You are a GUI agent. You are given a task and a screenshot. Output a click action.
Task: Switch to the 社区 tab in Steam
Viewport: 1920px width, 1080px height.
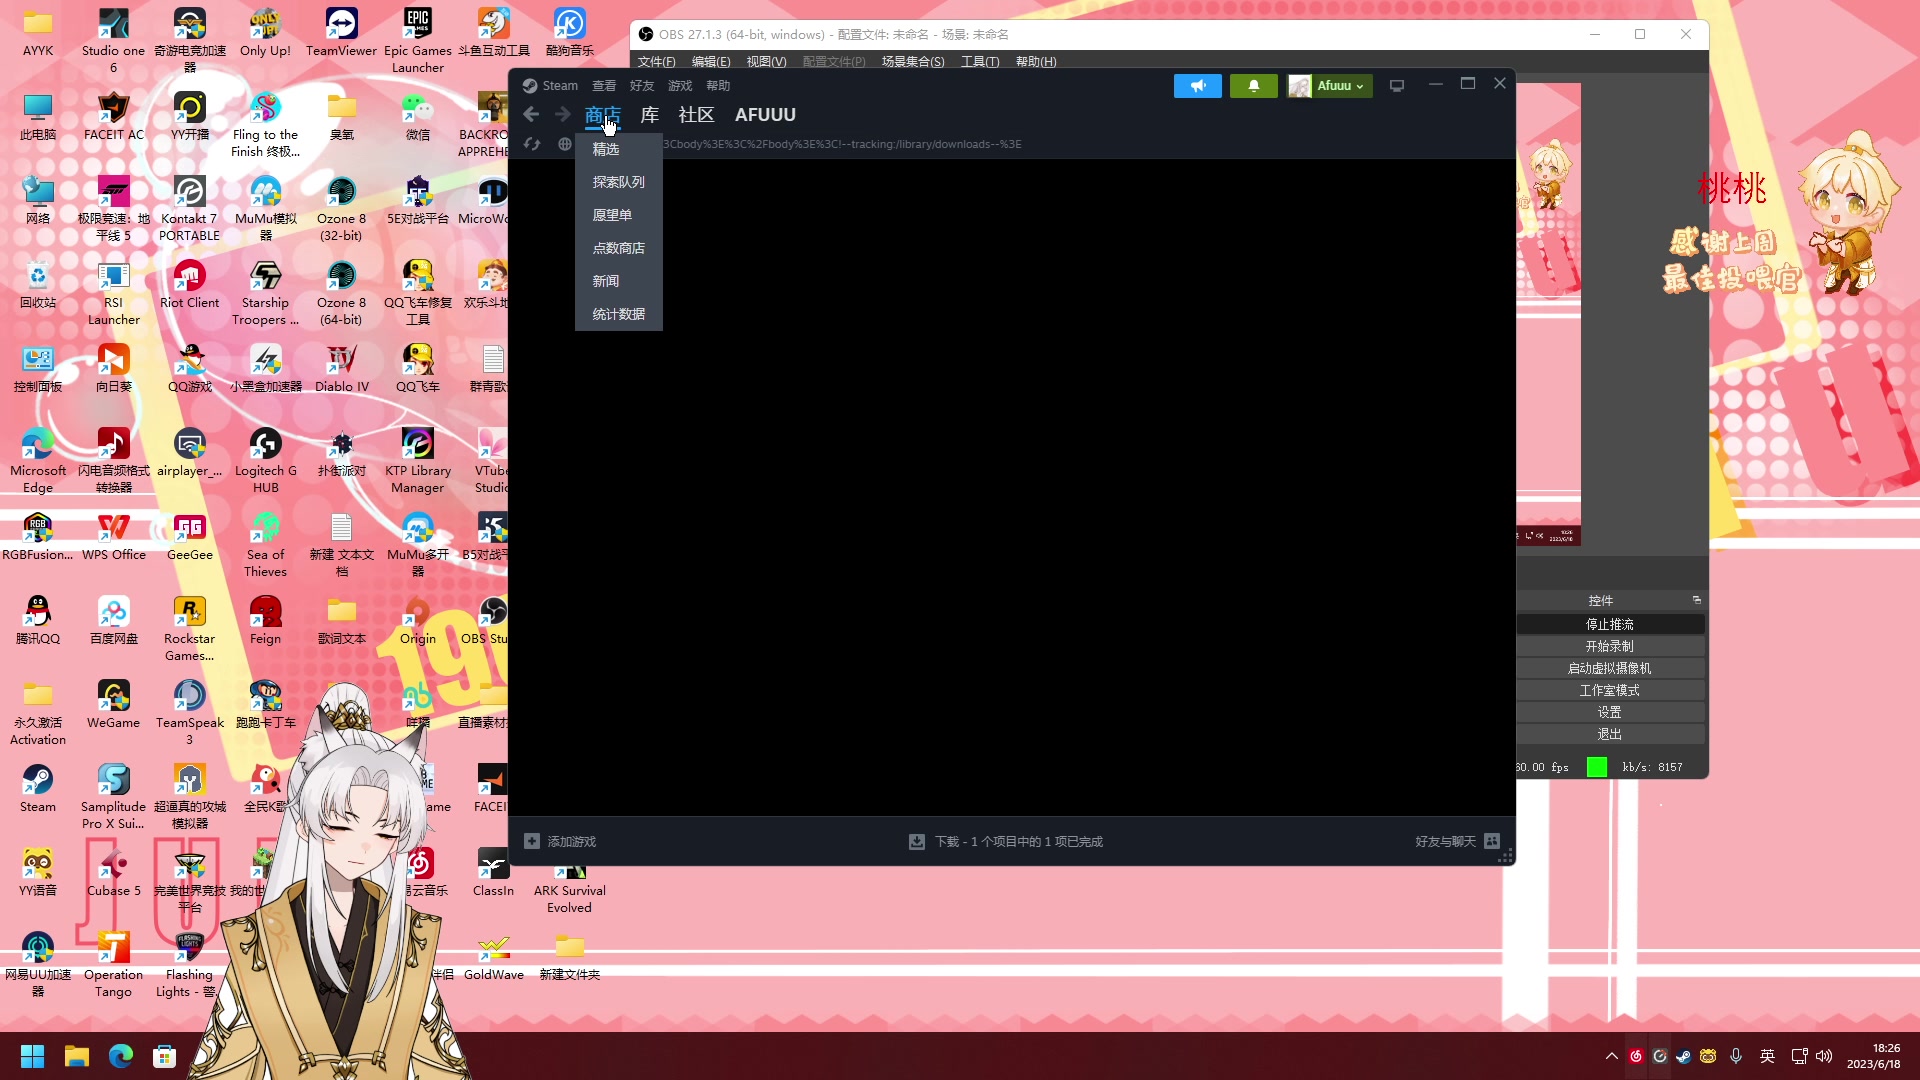pos(697,115)
